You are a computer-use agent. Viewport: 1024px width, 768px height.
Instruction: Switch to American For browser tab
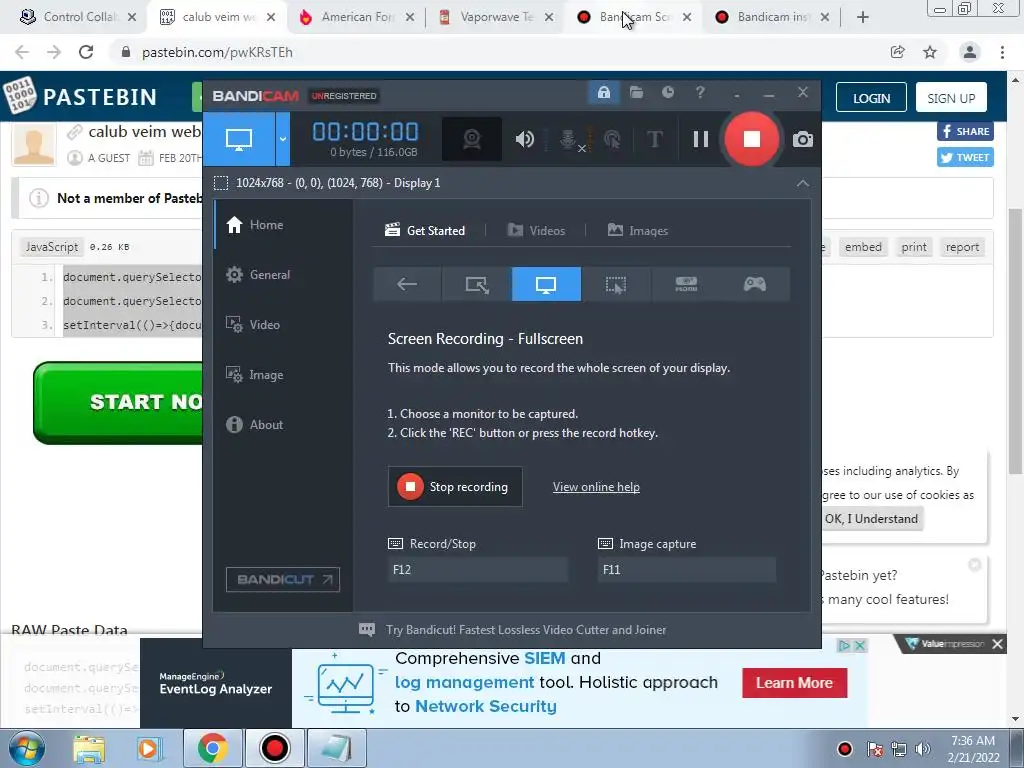357,17
